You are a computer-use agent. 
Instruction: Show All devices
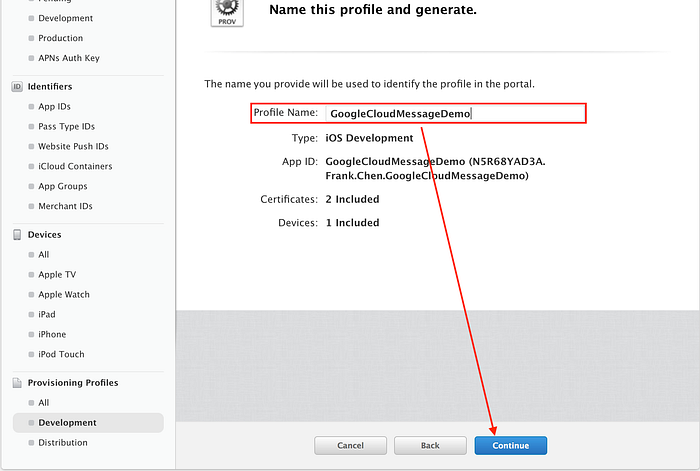[43, 254]
